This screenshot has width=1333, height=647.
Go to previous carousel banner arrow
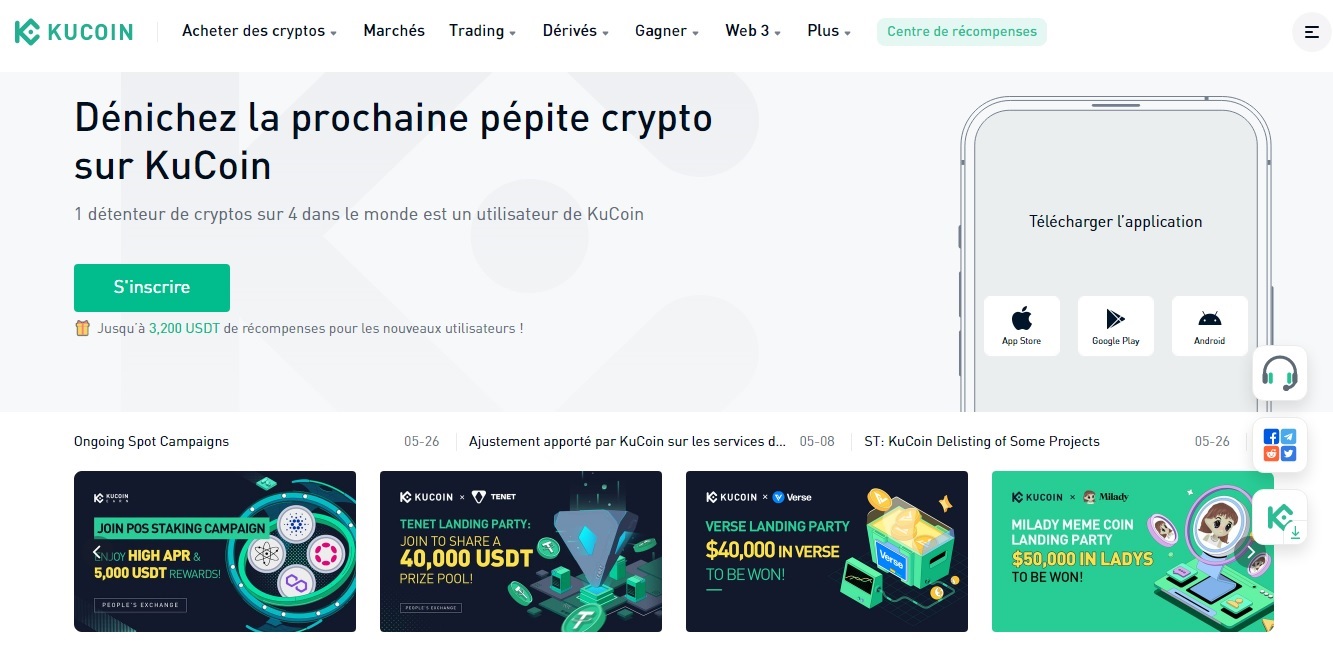point(97,551)
